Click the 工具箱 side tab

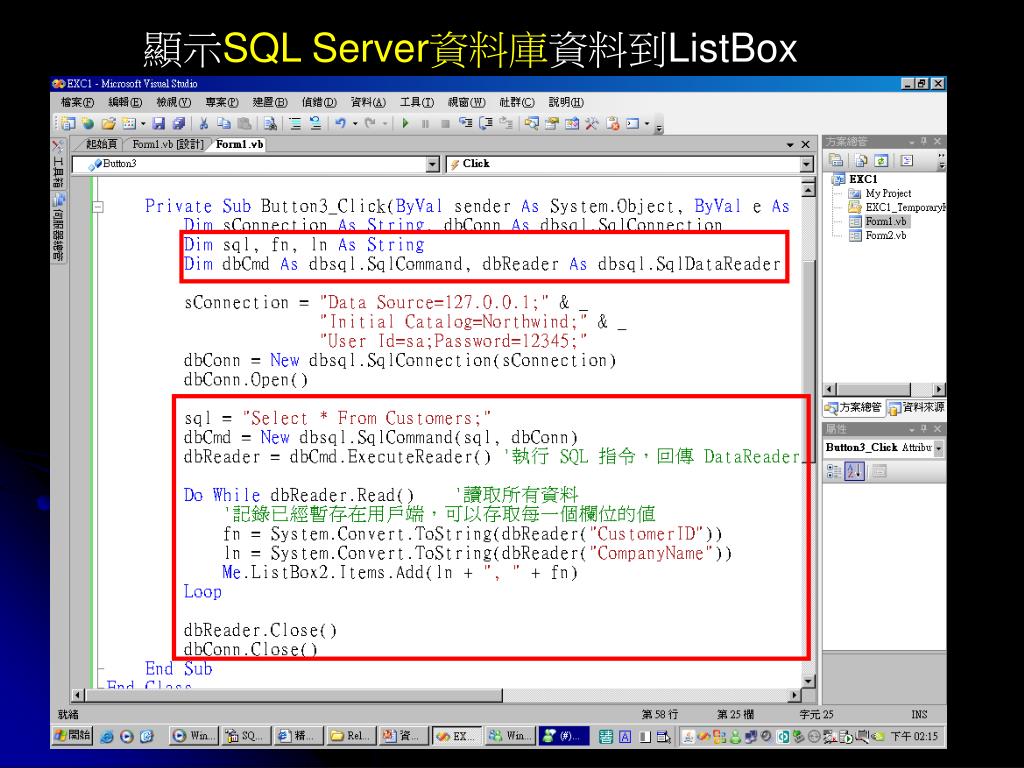[58, 166]
